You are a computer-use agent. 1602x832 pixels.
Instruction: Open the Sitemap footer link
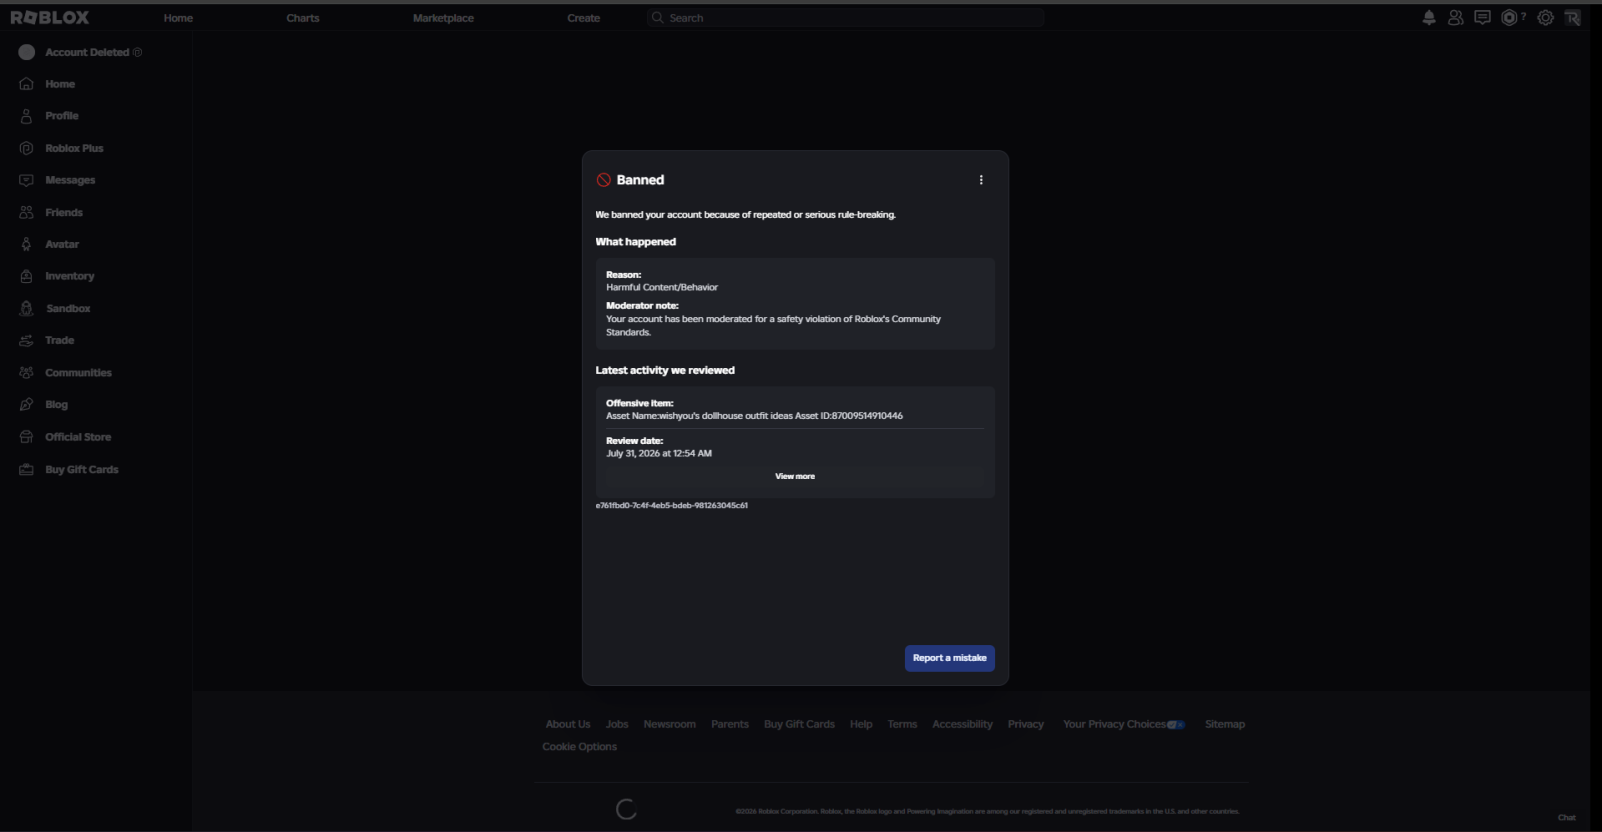pyautogui.click(x=1225, y=724)
